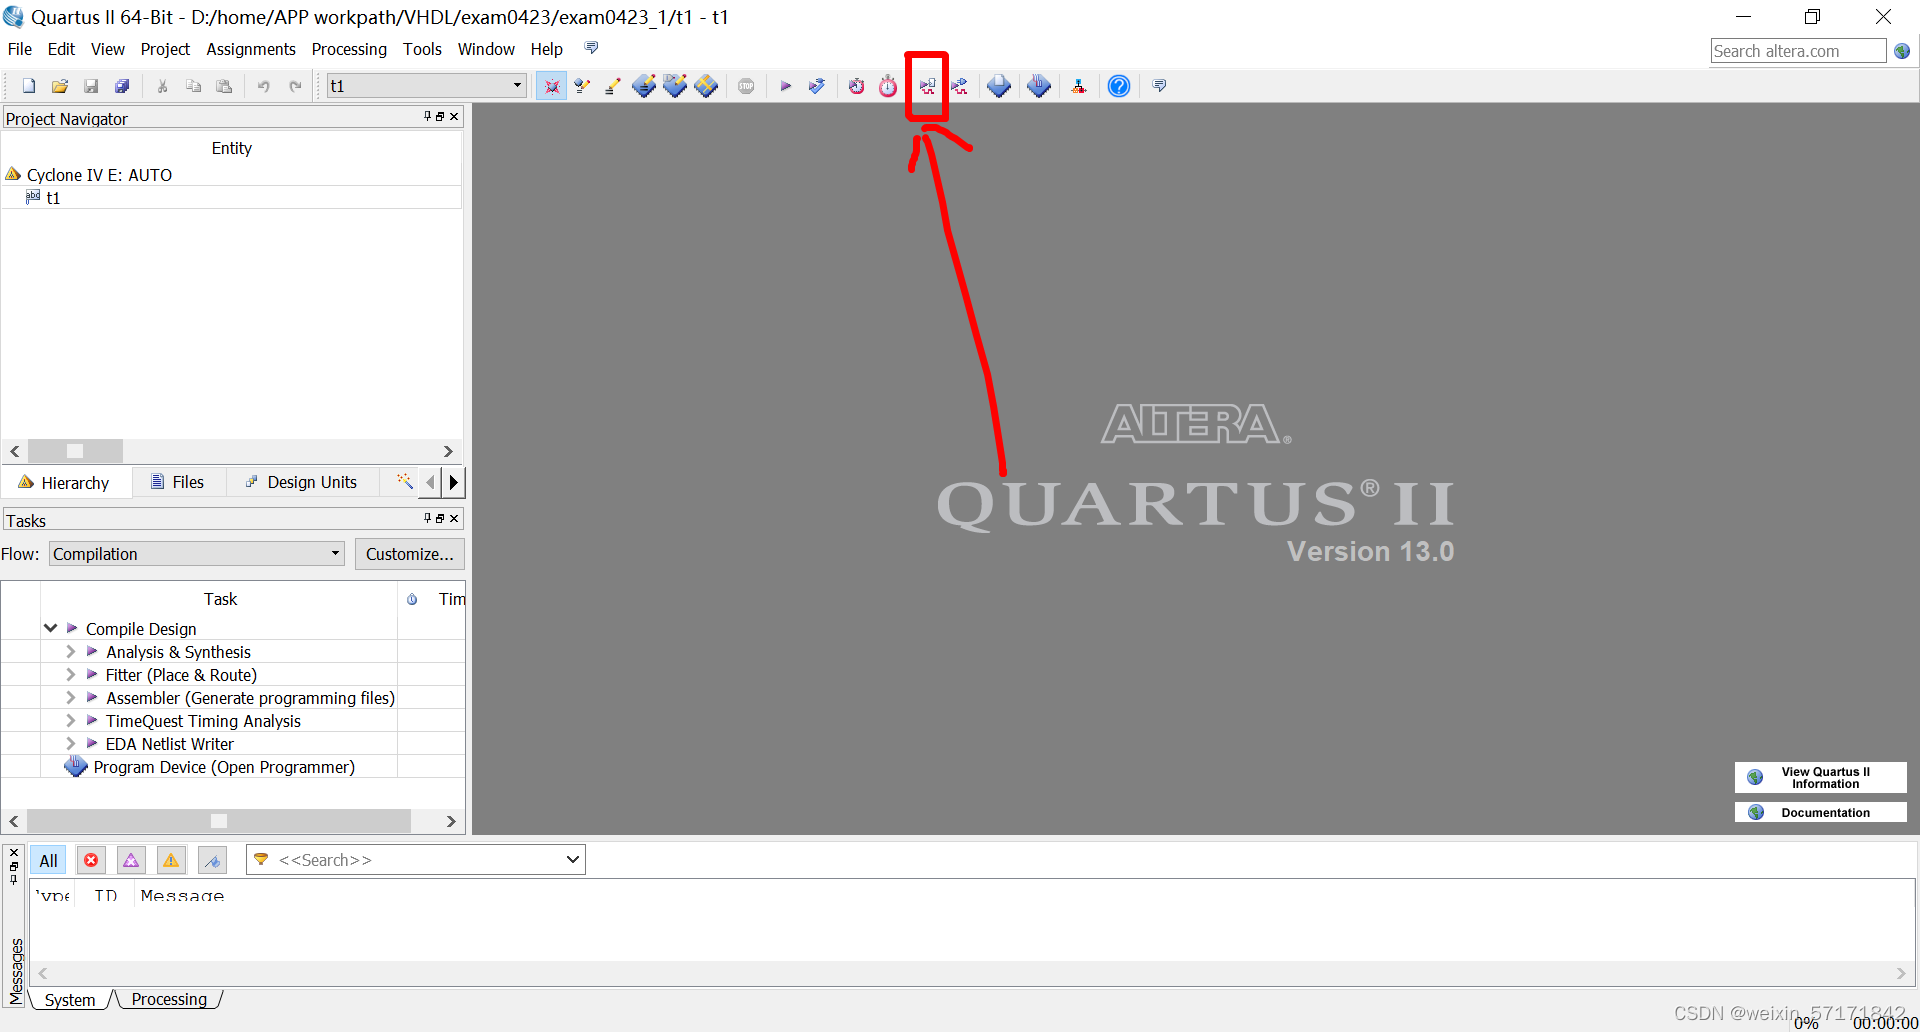Click the hierarchy tree toolbar icon
The image size is (1920, 1032).
click(x=1079, y=86)
